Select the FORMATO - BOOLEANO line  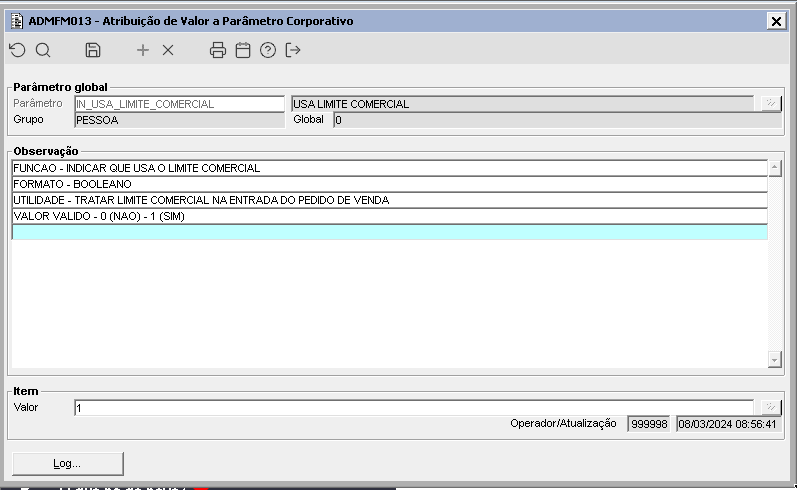(x=389, y=184)
